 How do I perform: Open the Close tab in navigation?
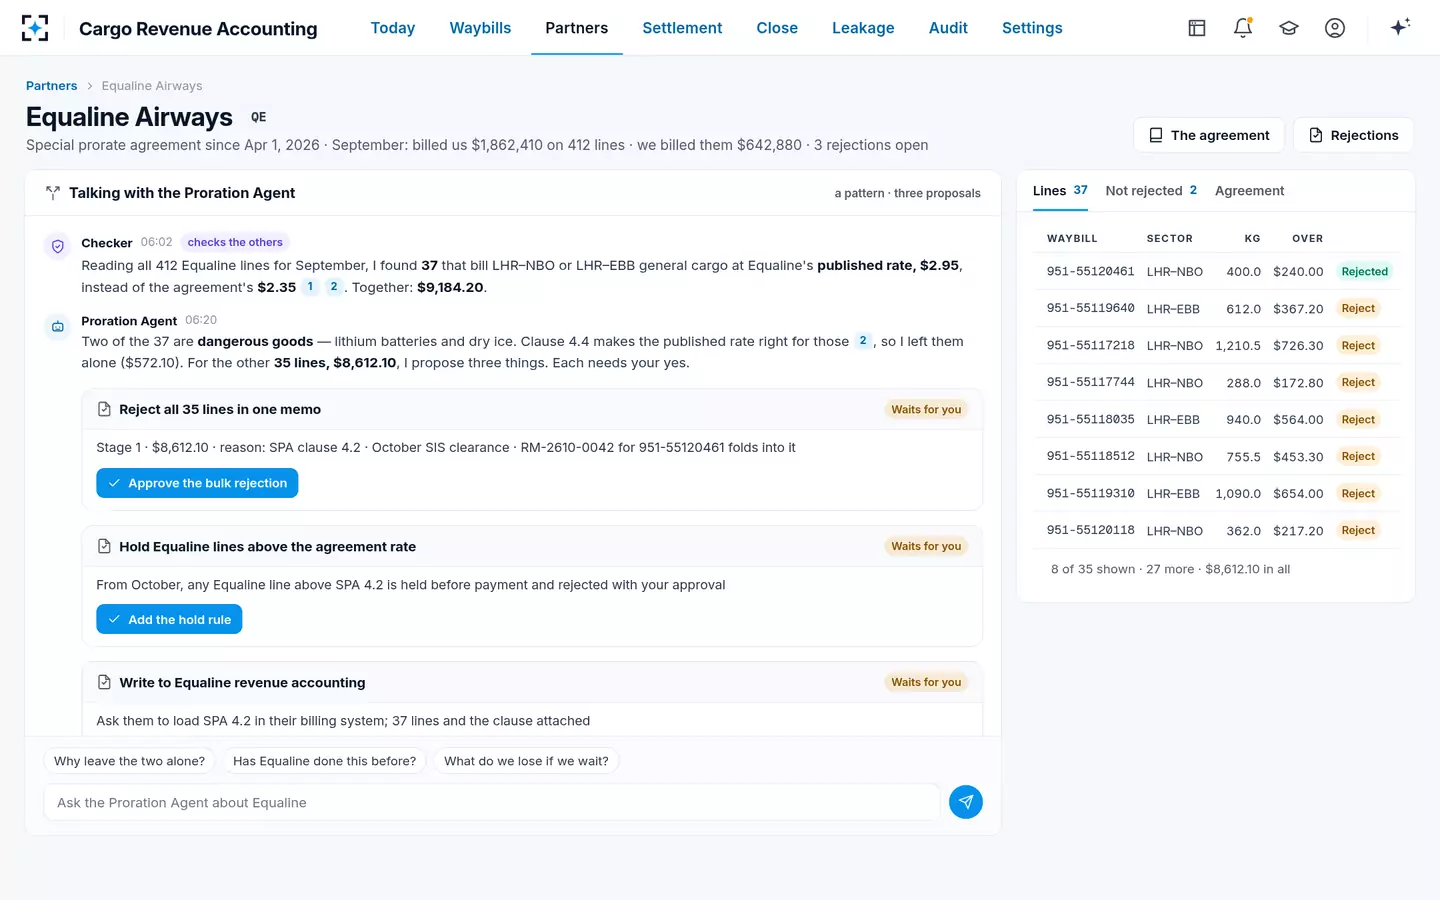[777, 28]
